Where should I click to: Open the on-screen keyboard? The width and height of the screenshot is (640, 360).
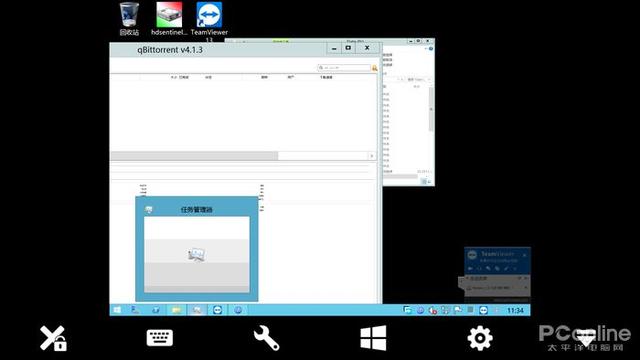(160, 338)
